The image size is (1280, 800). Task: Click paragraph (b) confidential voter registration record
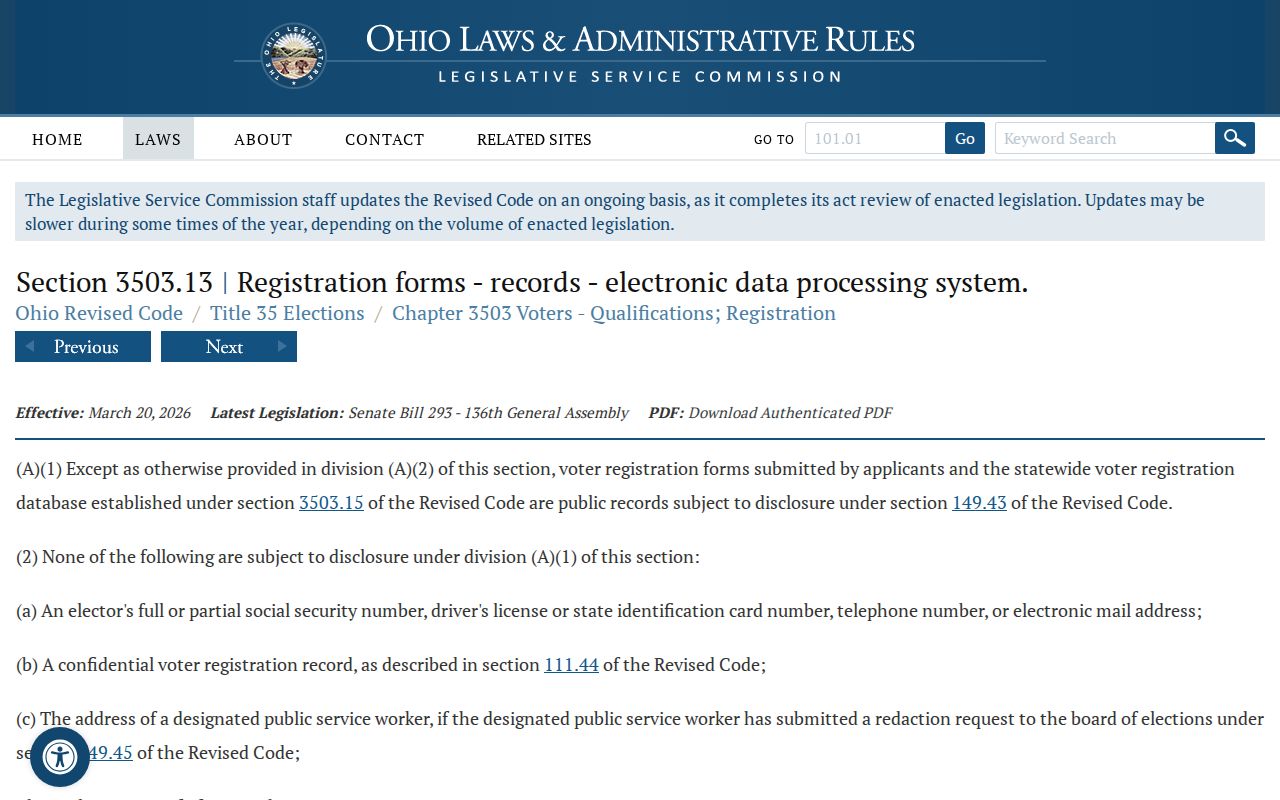click(391, 664)
